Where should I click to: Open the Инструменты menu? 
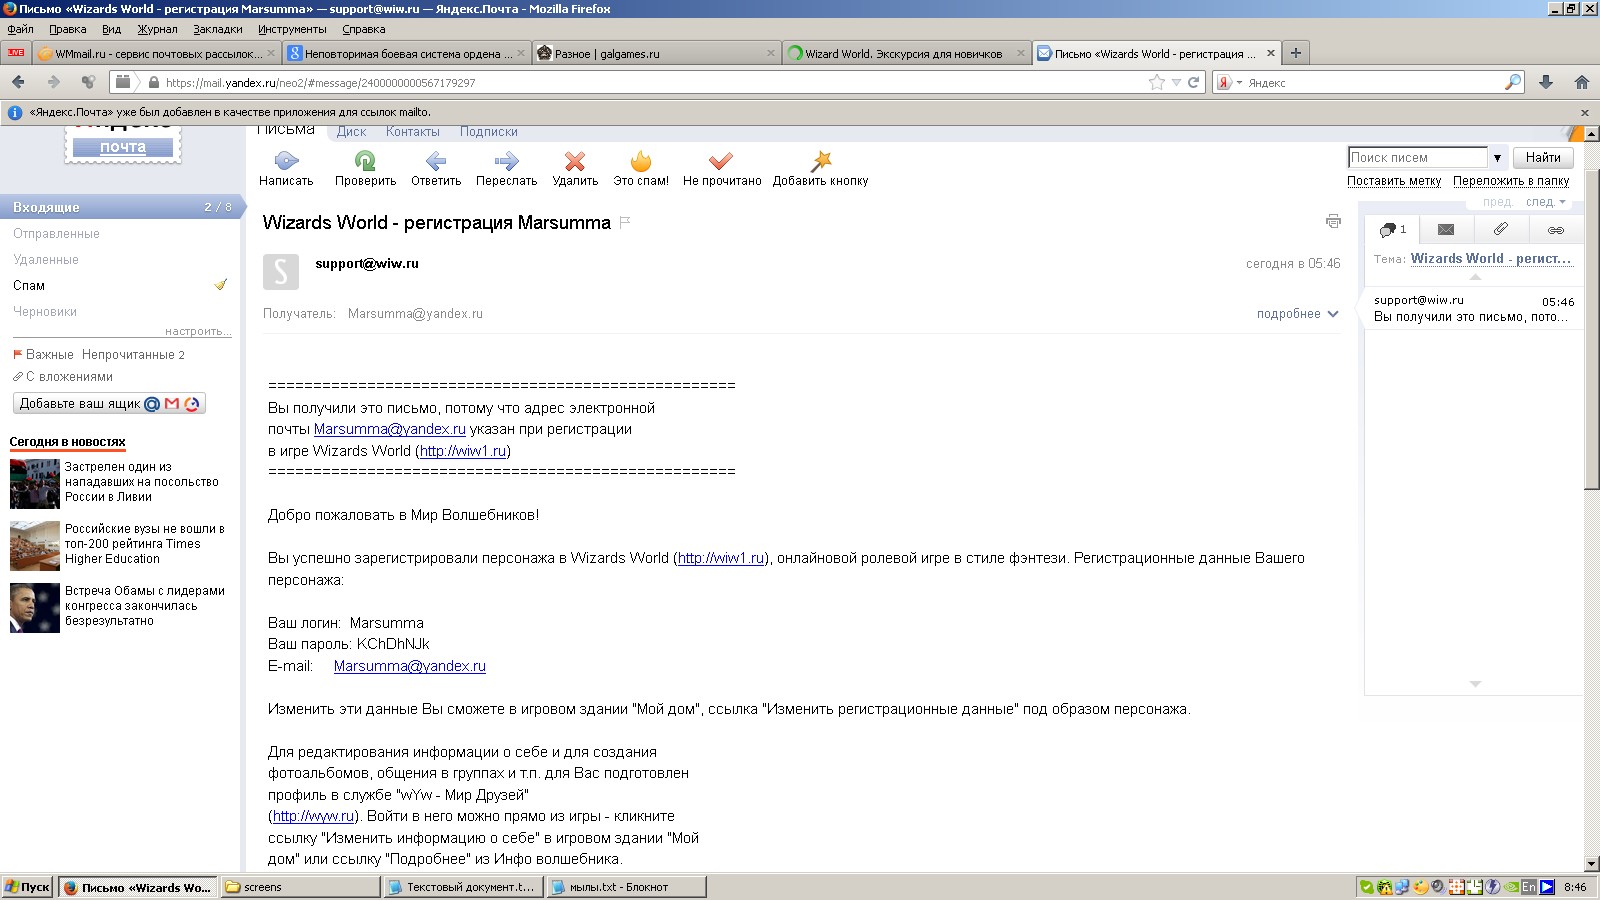coord(292,29)
